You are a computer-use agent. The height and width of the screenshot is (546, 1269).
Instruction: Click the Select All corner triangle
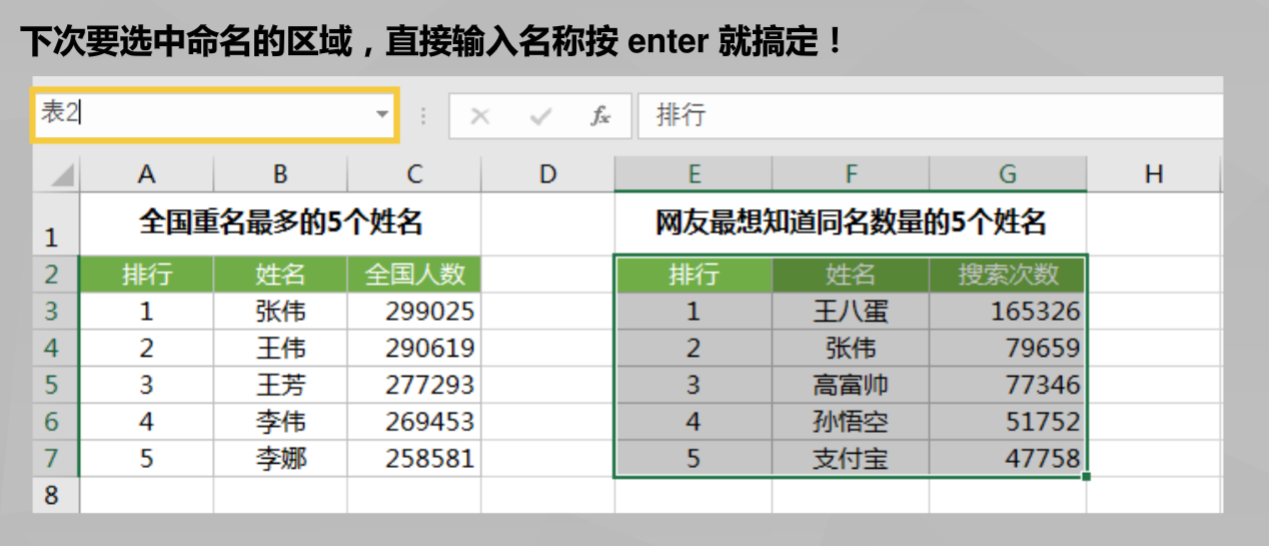coord(63,176)
